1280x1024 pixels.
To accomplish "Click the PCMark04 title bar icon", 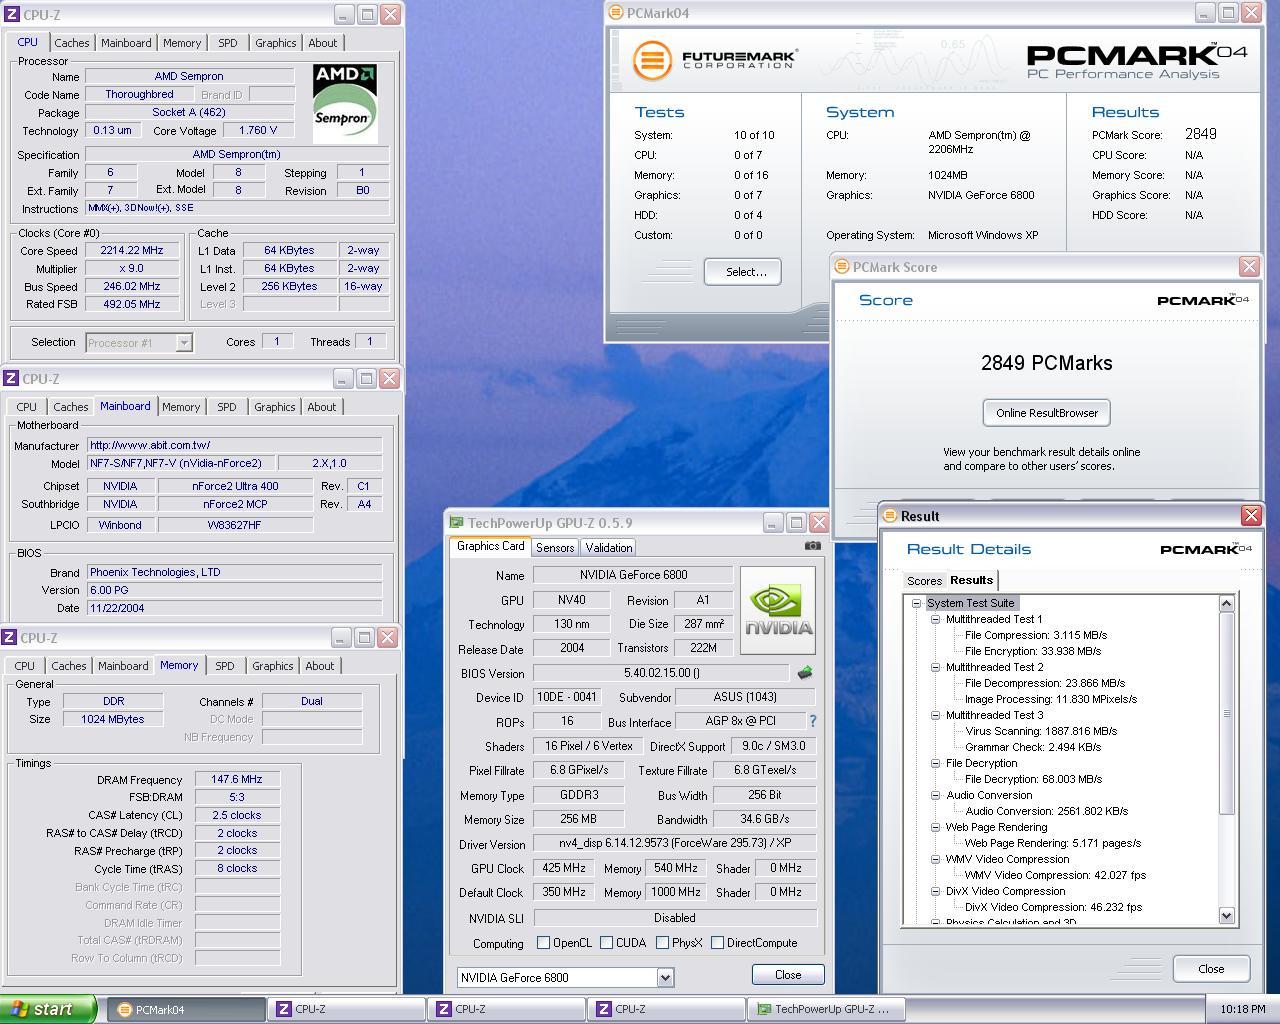I will [617, 13].
